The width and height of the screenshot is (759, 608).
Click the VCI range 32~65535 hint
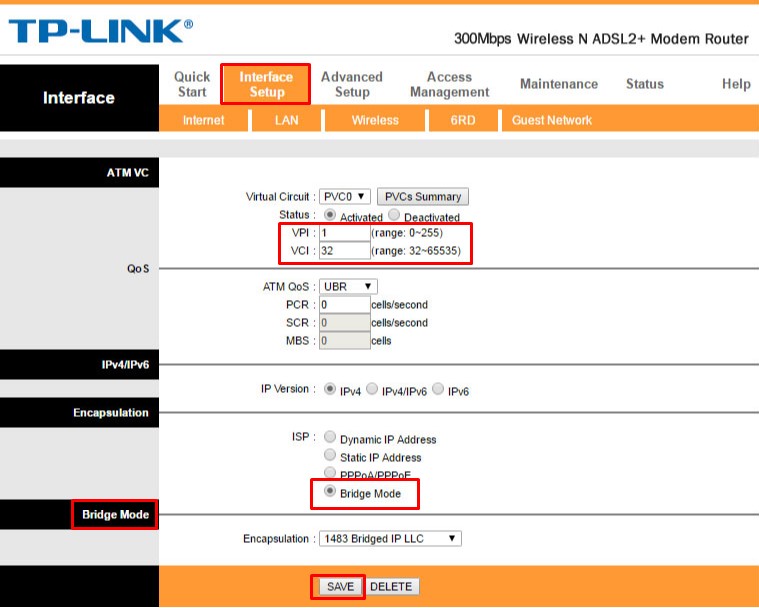pos(416,251)
